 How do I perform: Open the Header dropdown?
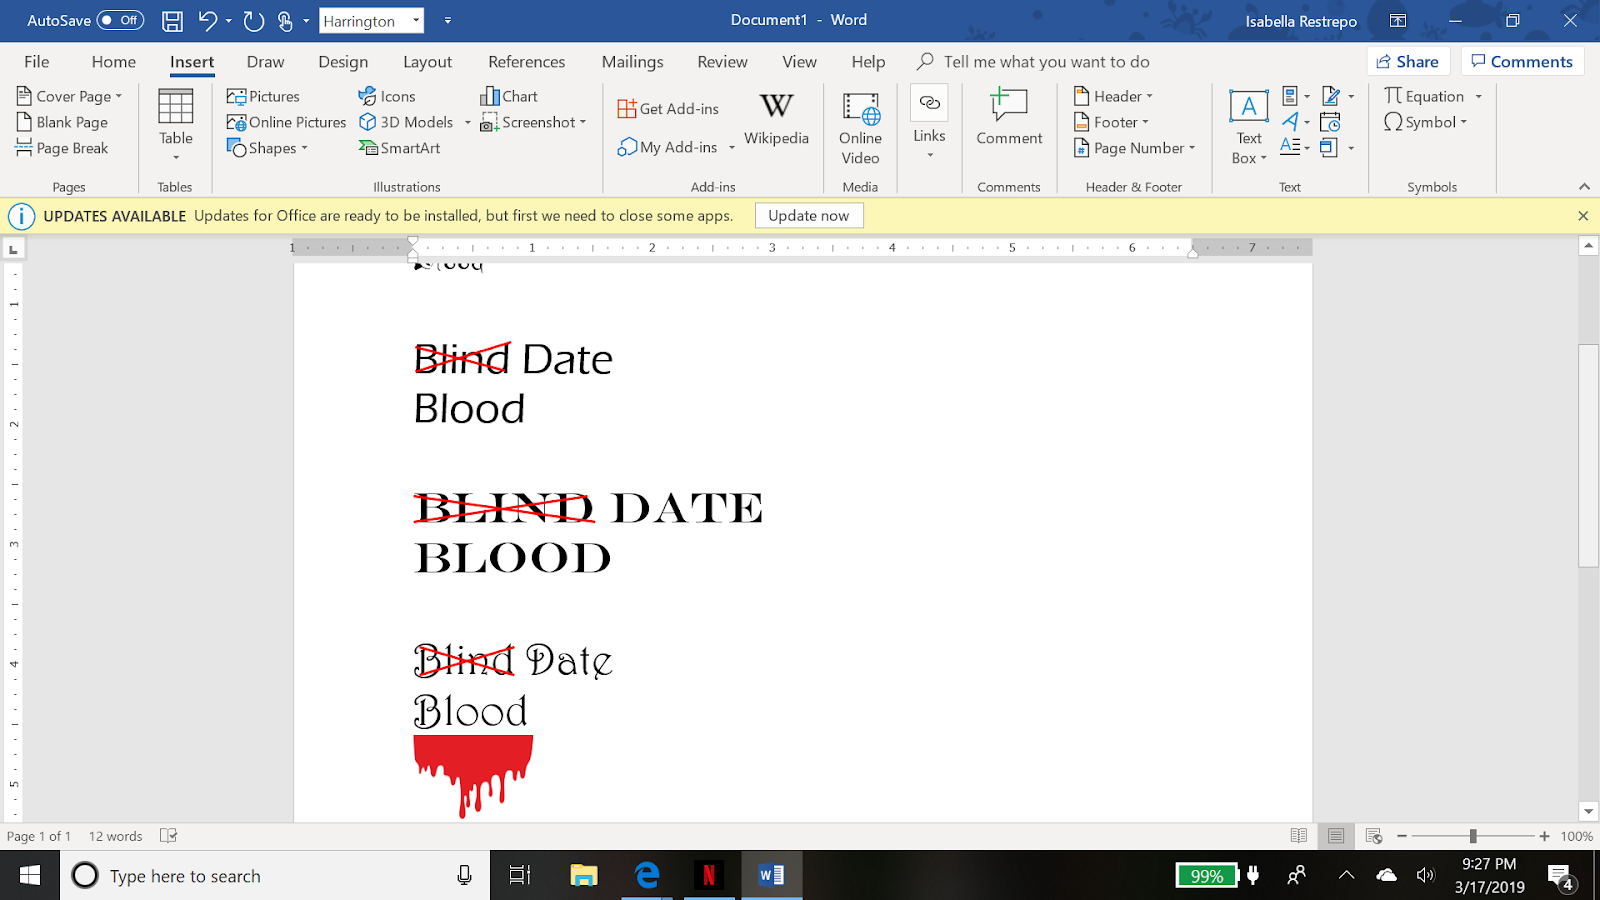1113,96
